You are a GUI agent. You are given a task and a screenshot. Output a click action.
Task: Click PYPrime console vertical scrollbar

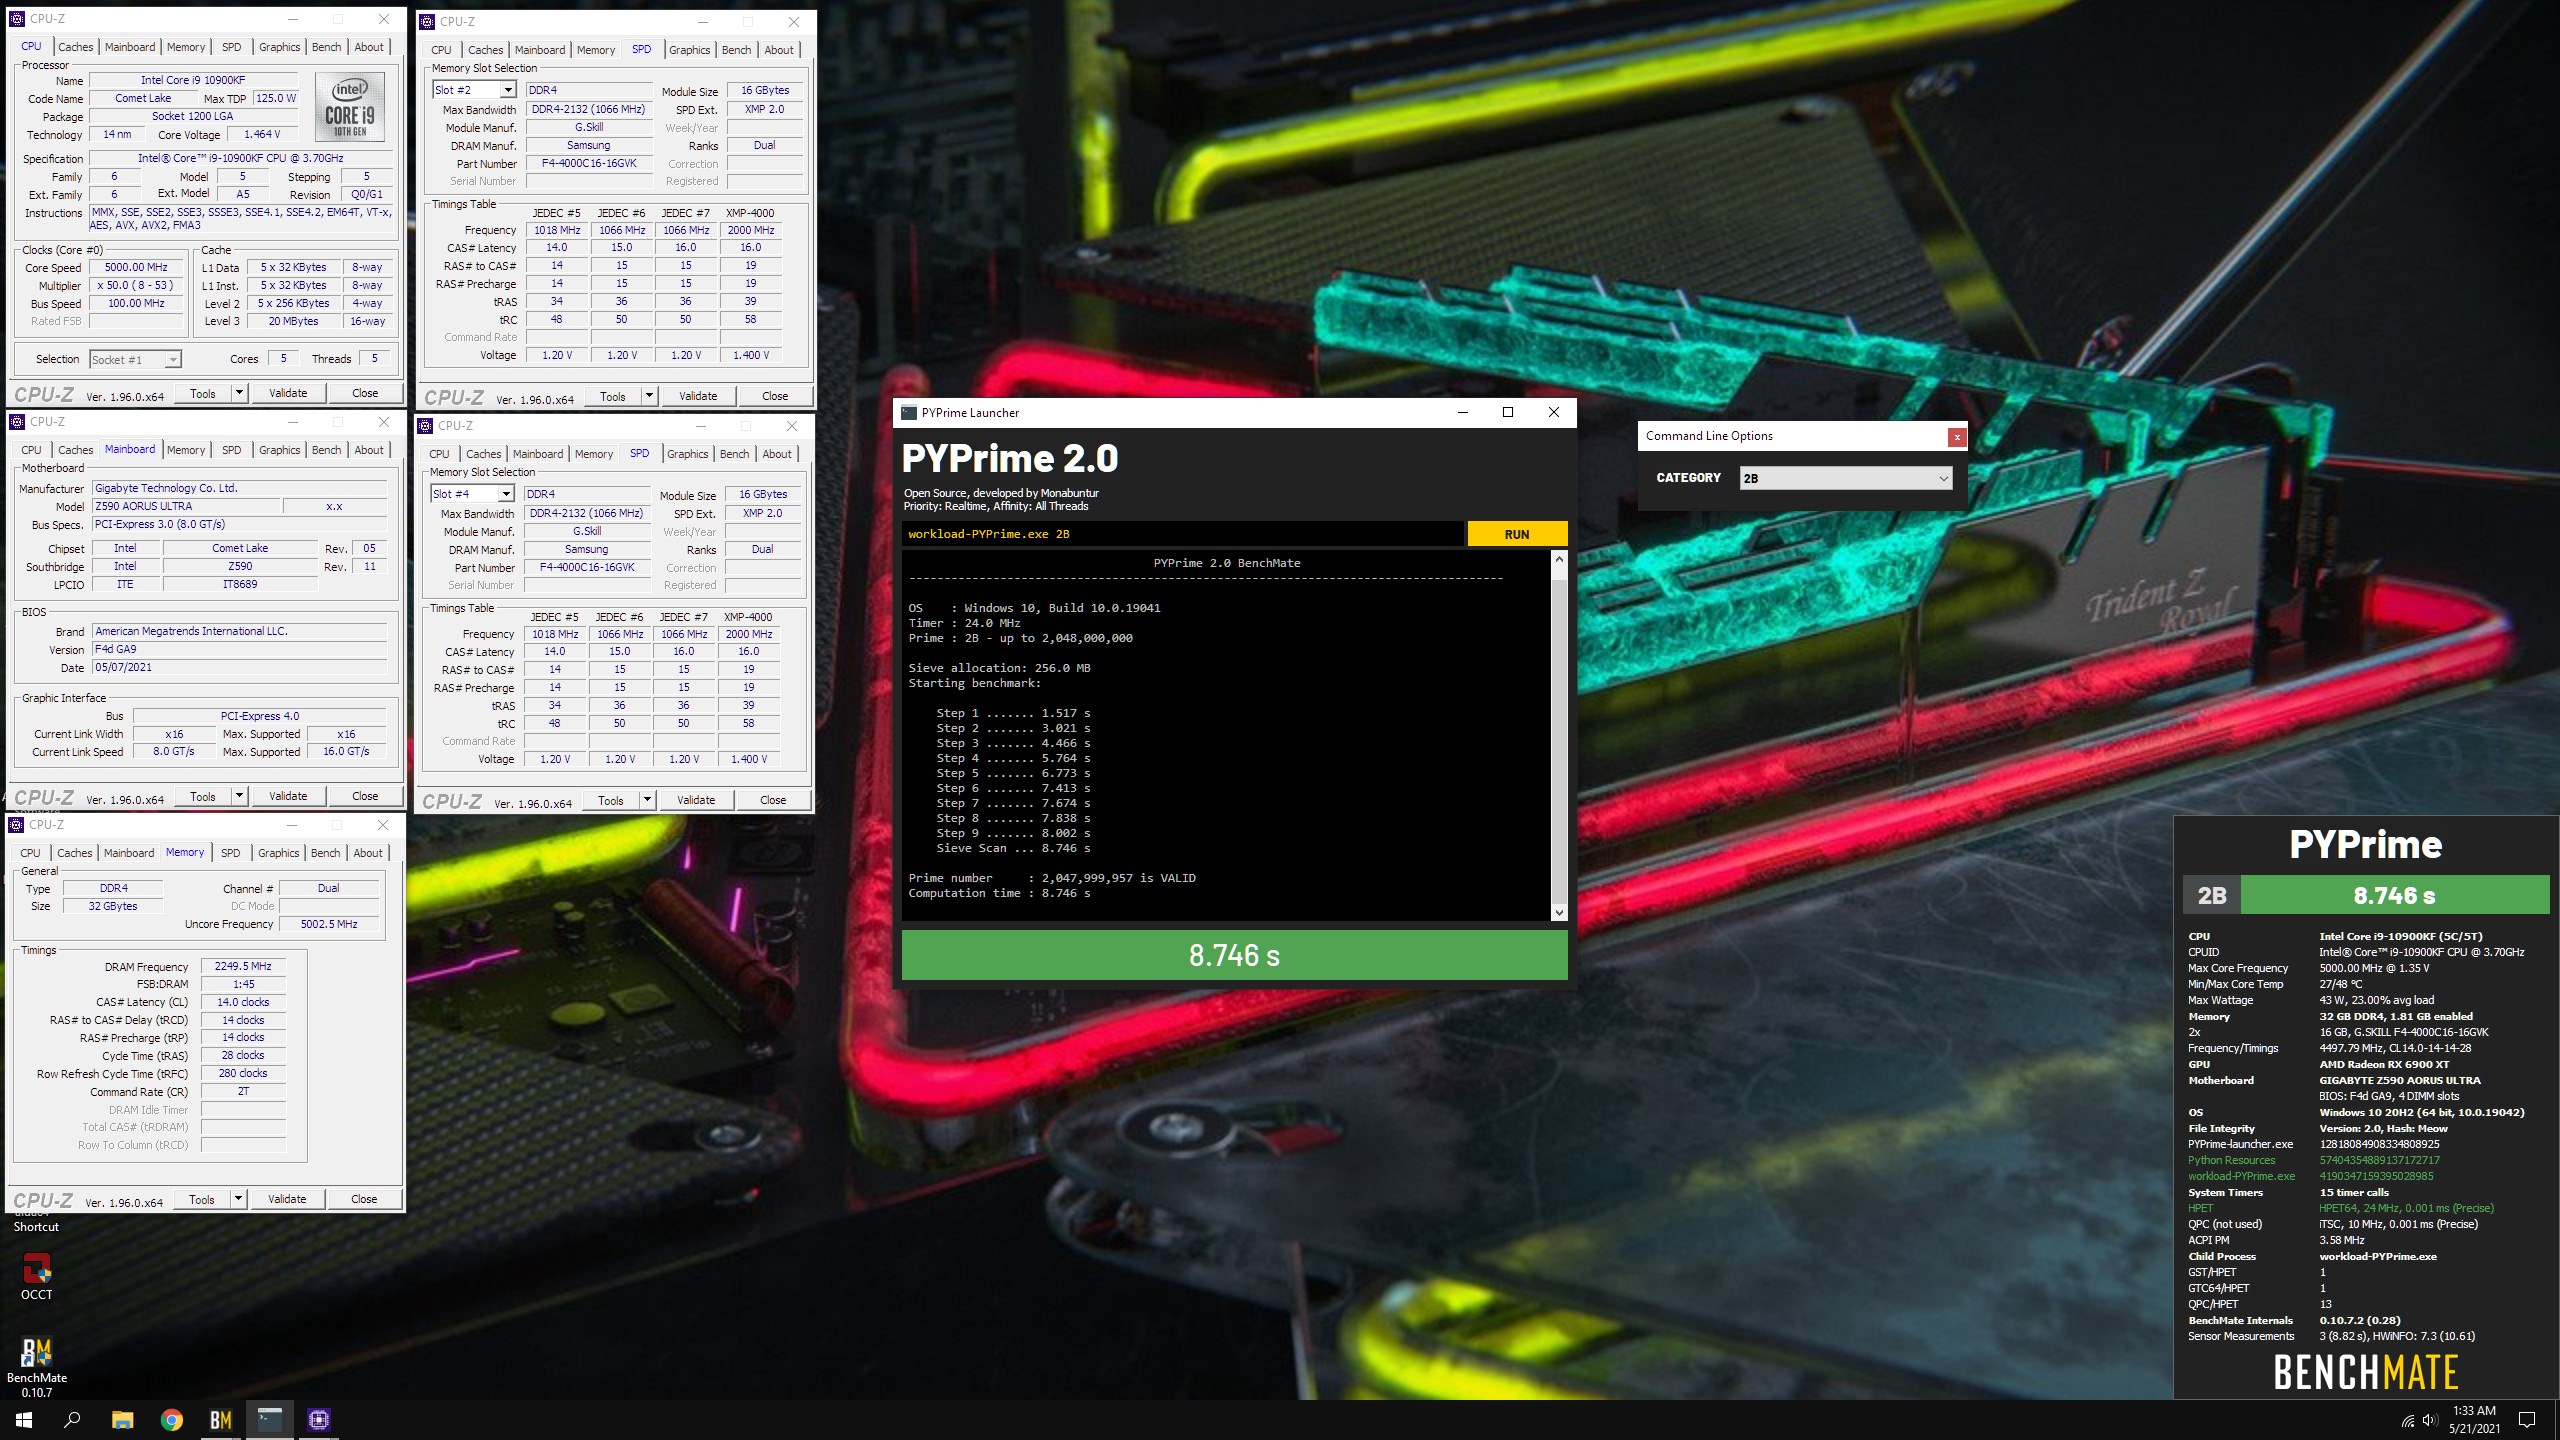click(x=1558, y=736)
